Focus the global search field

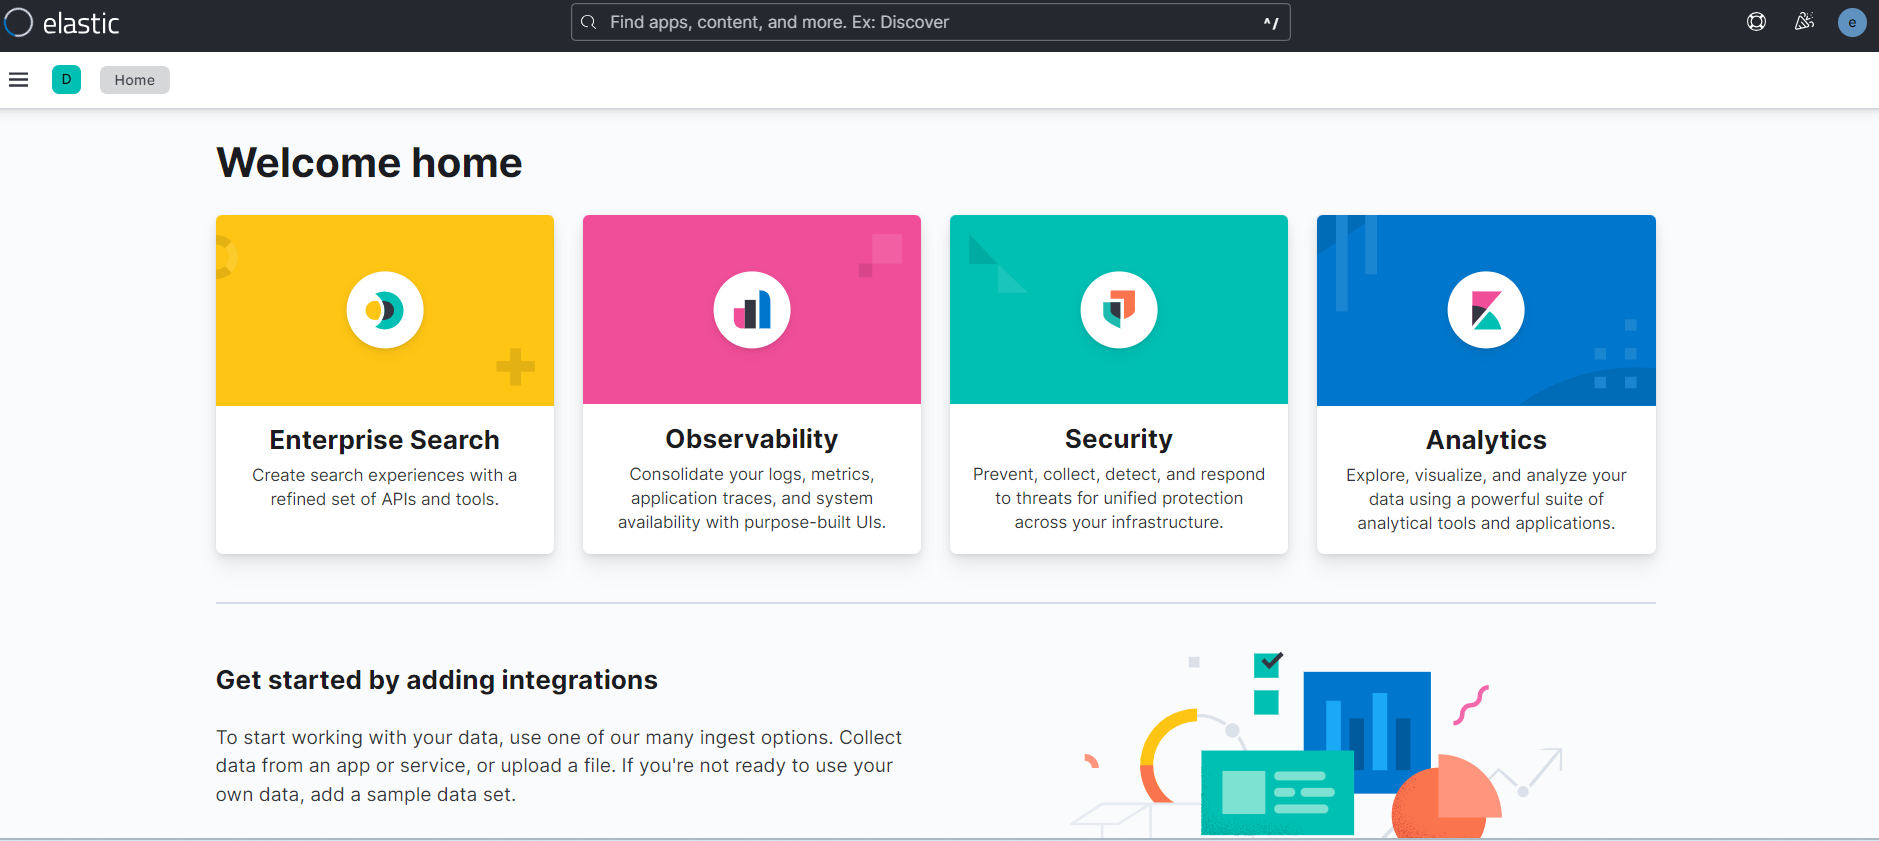click(x=920, y=22)
